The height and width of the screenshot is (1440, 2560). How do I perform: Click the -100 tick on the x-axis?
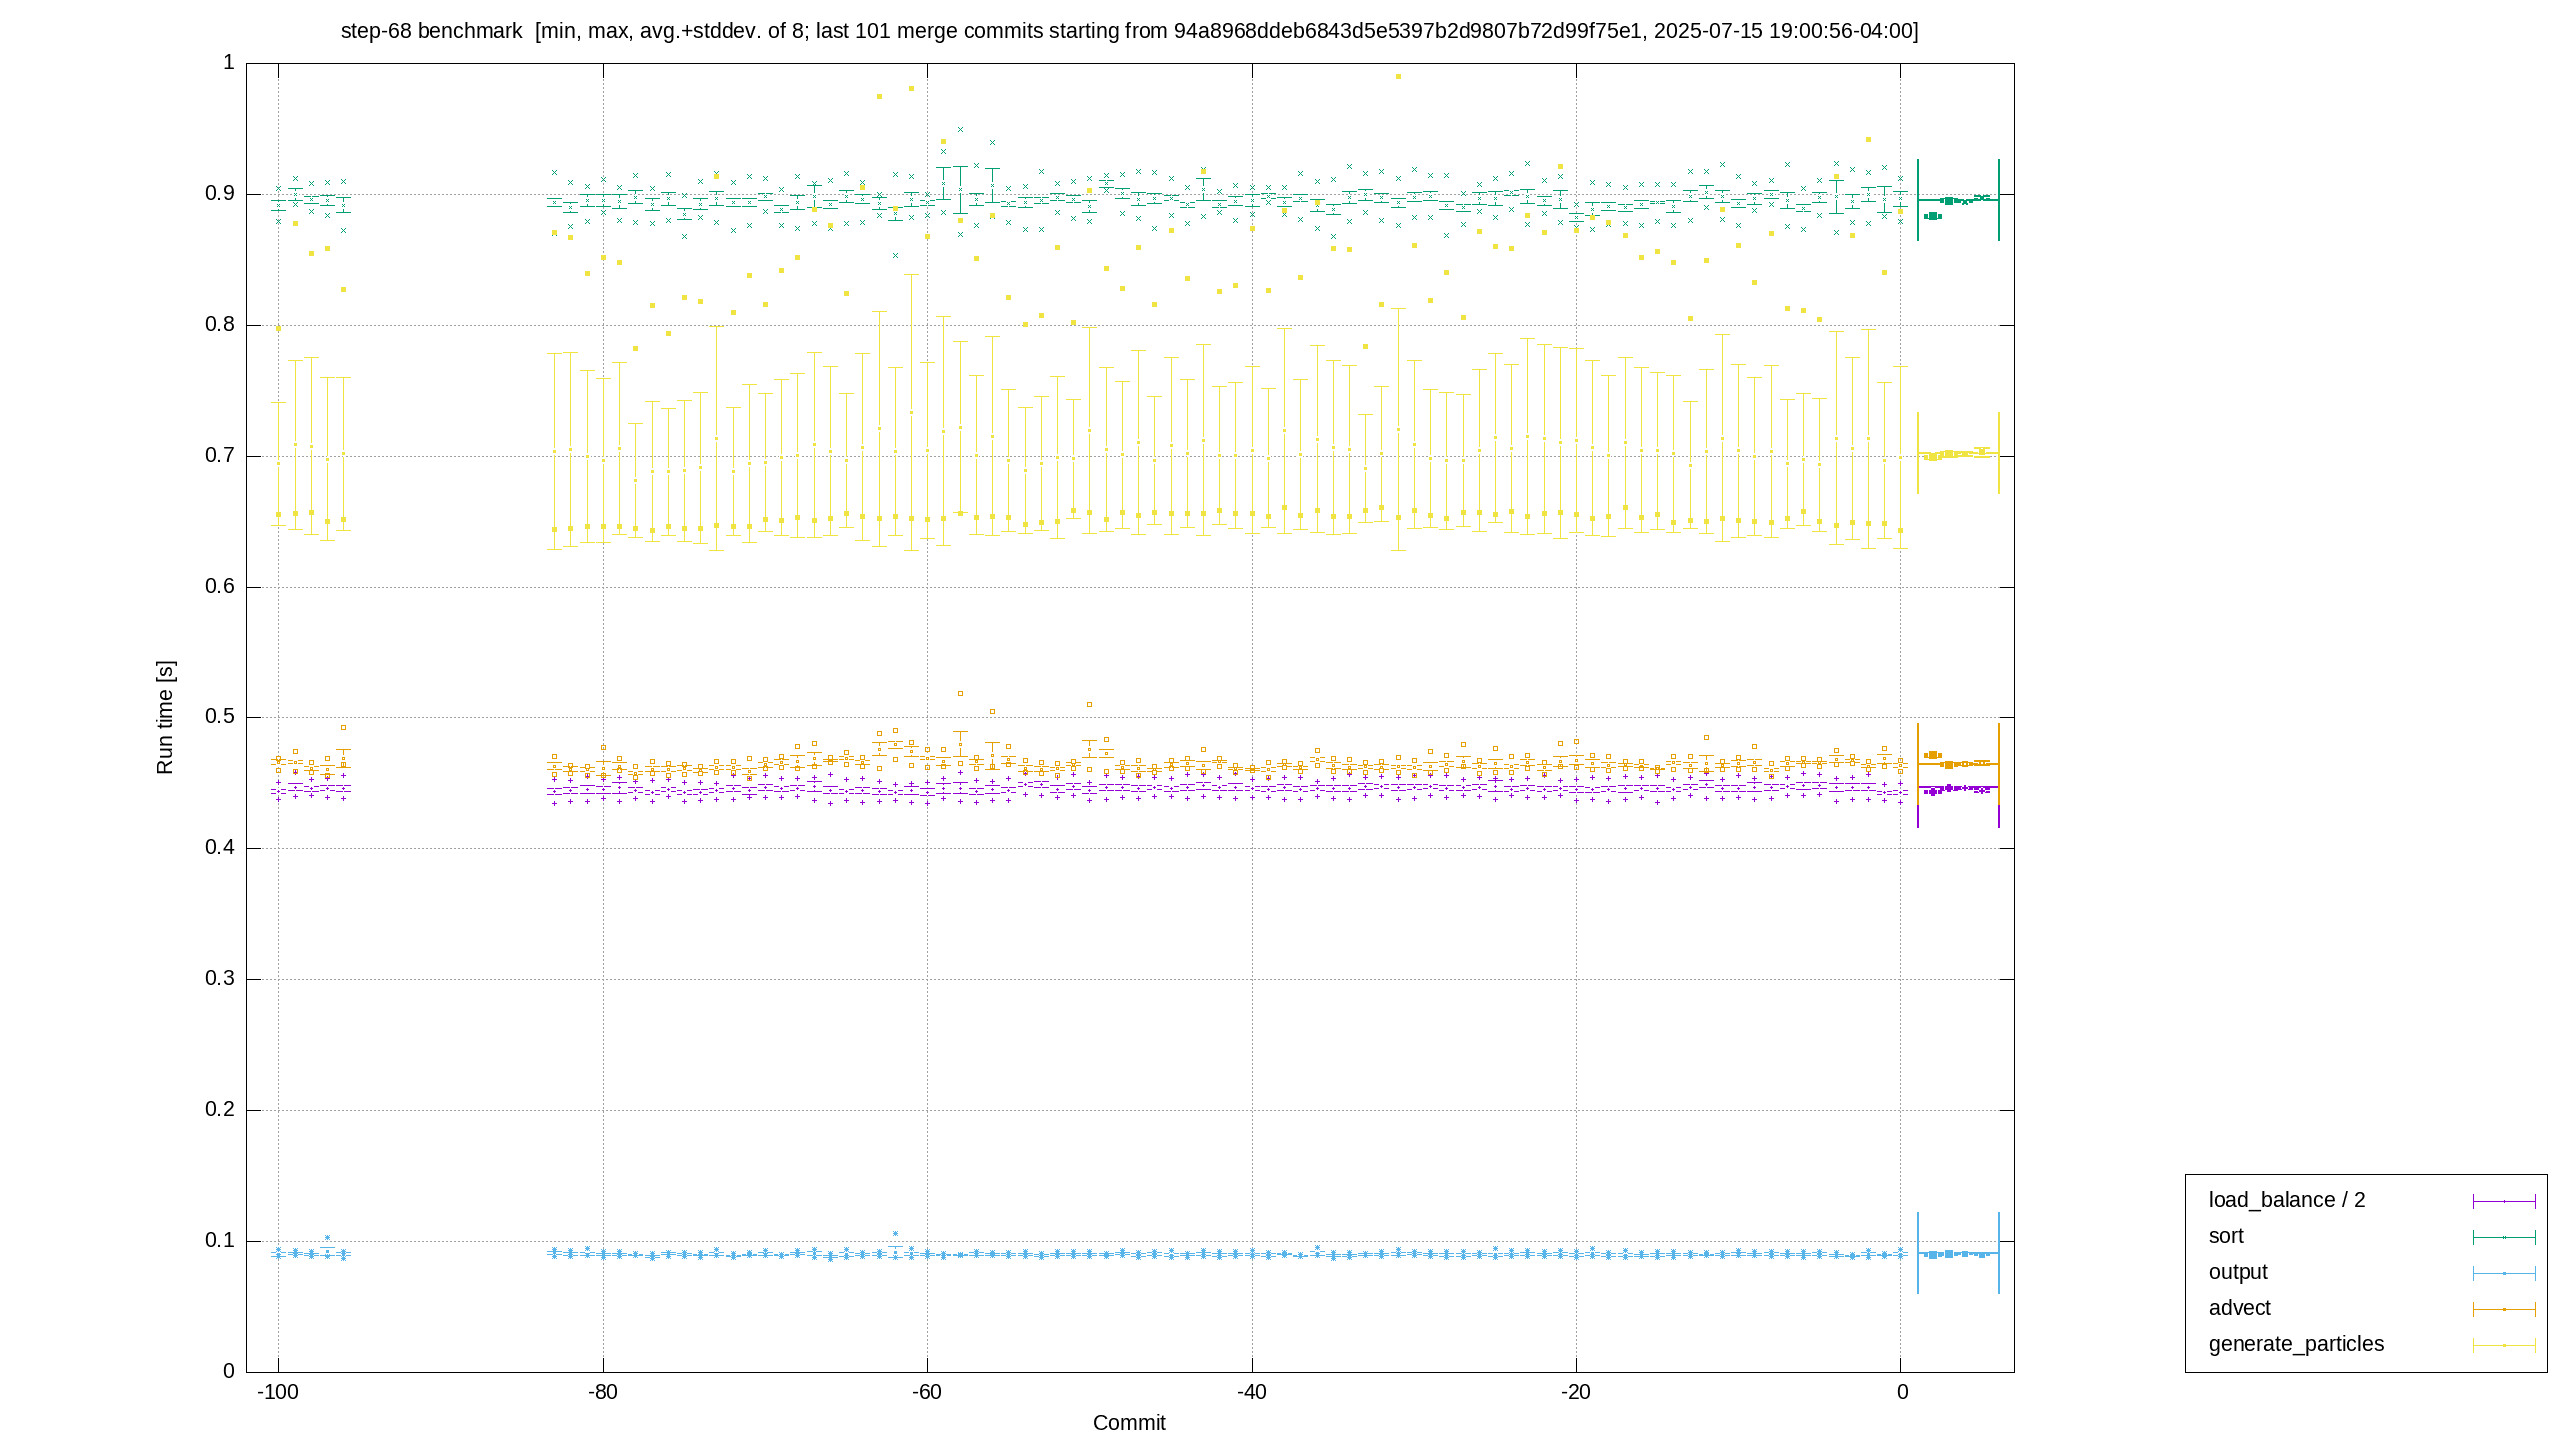278,1392
